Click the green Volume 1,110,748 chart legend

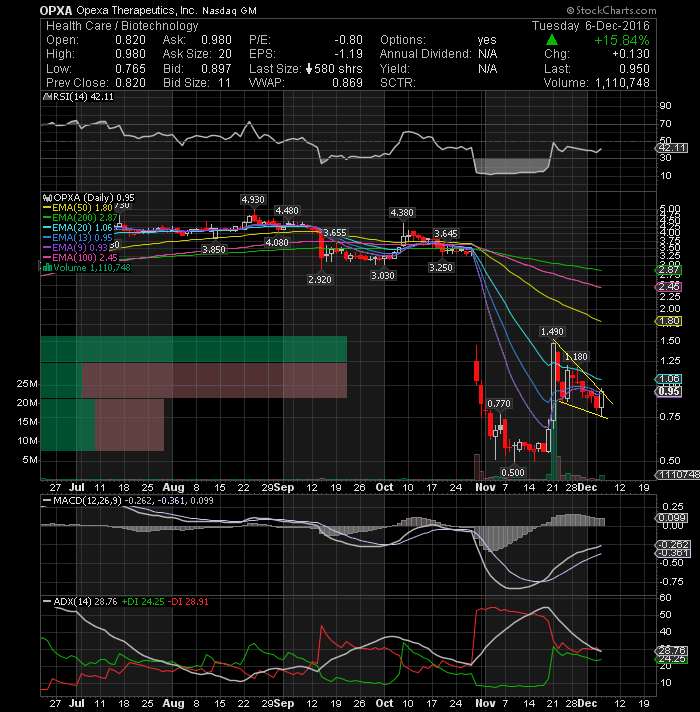coord(92,268)
